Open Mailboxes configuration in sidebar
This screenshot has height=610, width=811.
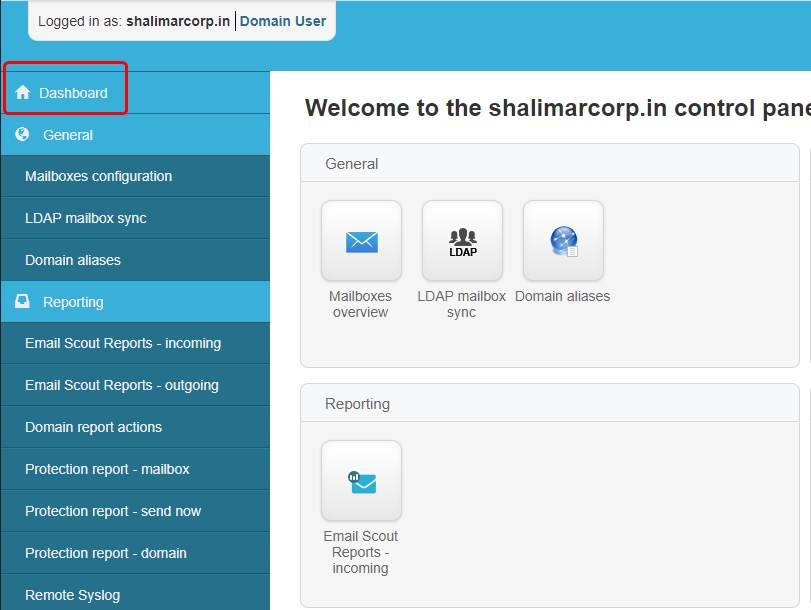(98, 177)
